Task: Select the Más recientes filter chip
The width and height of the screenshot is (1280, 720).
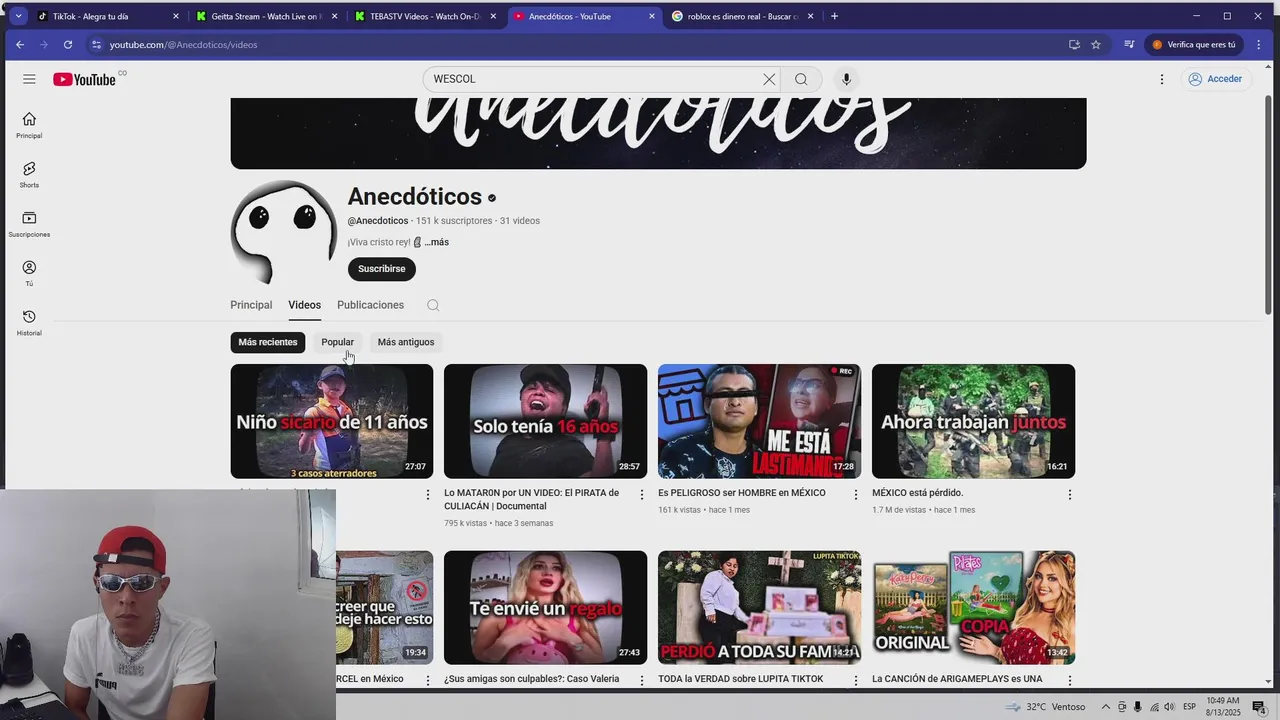Action: click(268, 342)
